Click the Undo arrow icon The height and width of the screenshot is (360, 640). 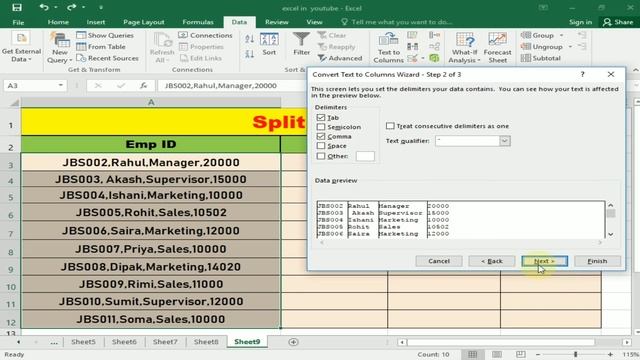click(44, 7)
